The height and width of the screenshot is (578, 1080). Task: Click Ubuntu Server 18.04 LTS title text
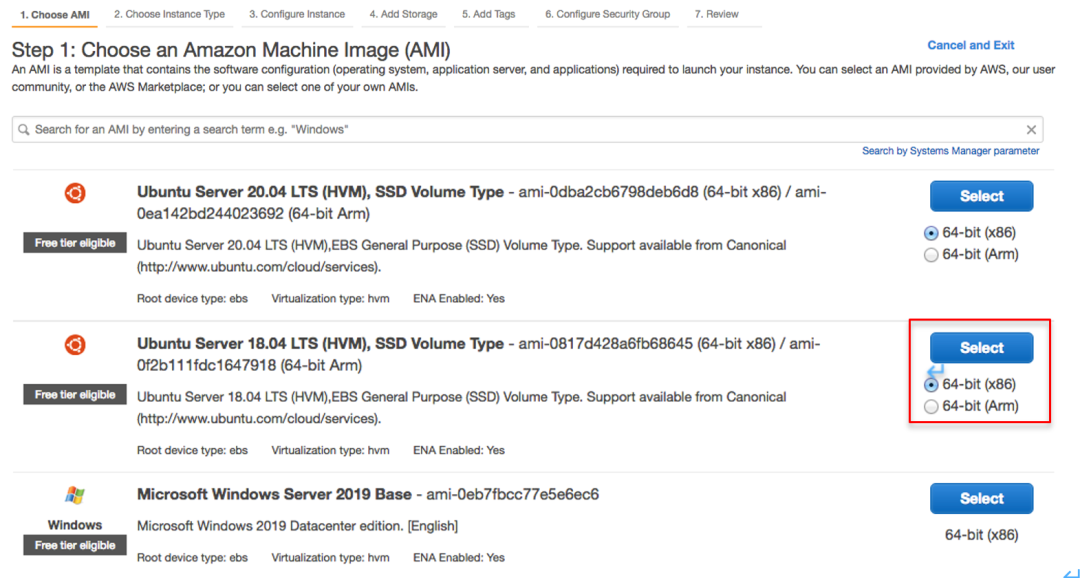click(320, 344)
